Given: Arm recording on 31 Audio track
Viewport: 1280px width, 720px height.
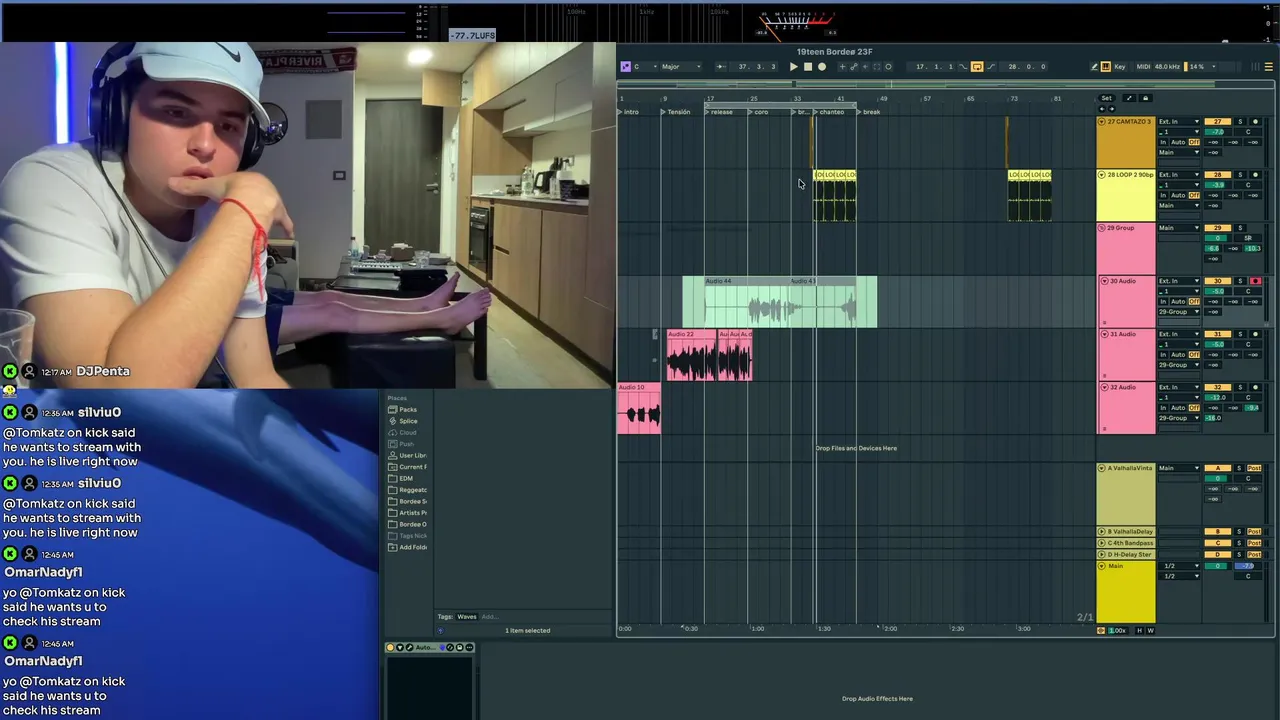Looking at the screenshot, I should (1255, 334).
